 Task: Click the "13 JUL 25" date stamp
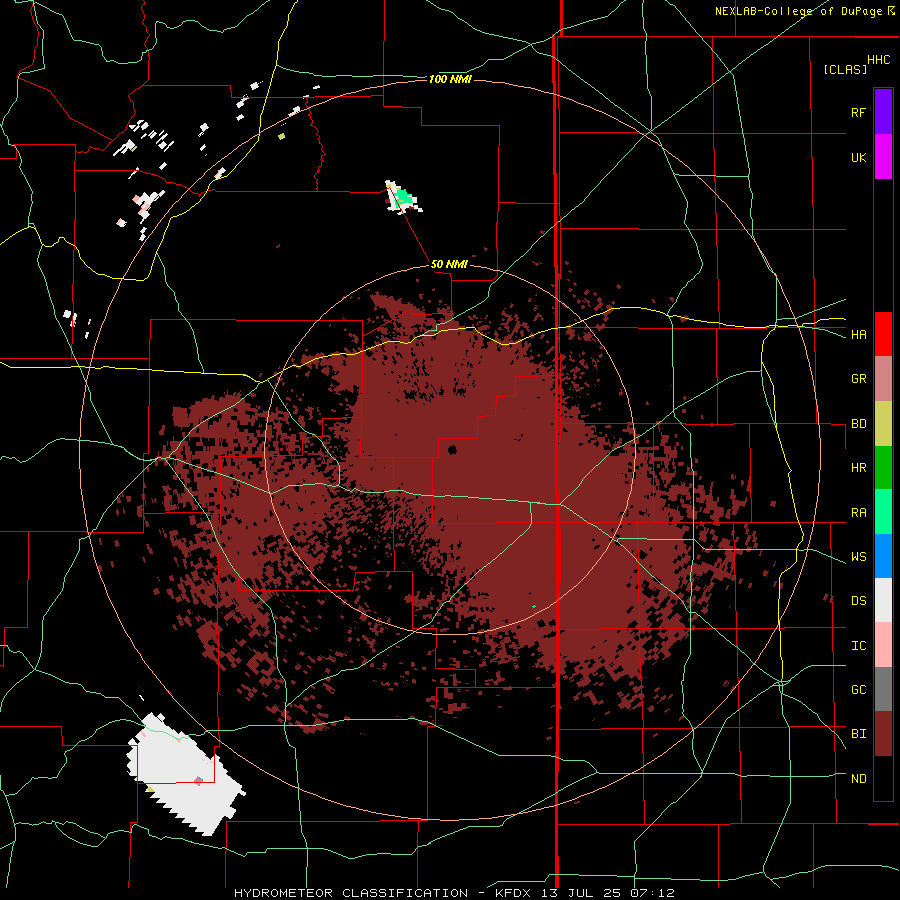(x=583, y=893)
